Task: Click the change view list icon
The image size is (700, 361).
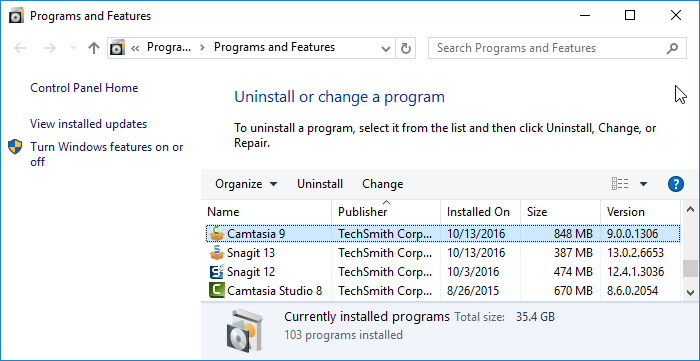Action: 621,184
